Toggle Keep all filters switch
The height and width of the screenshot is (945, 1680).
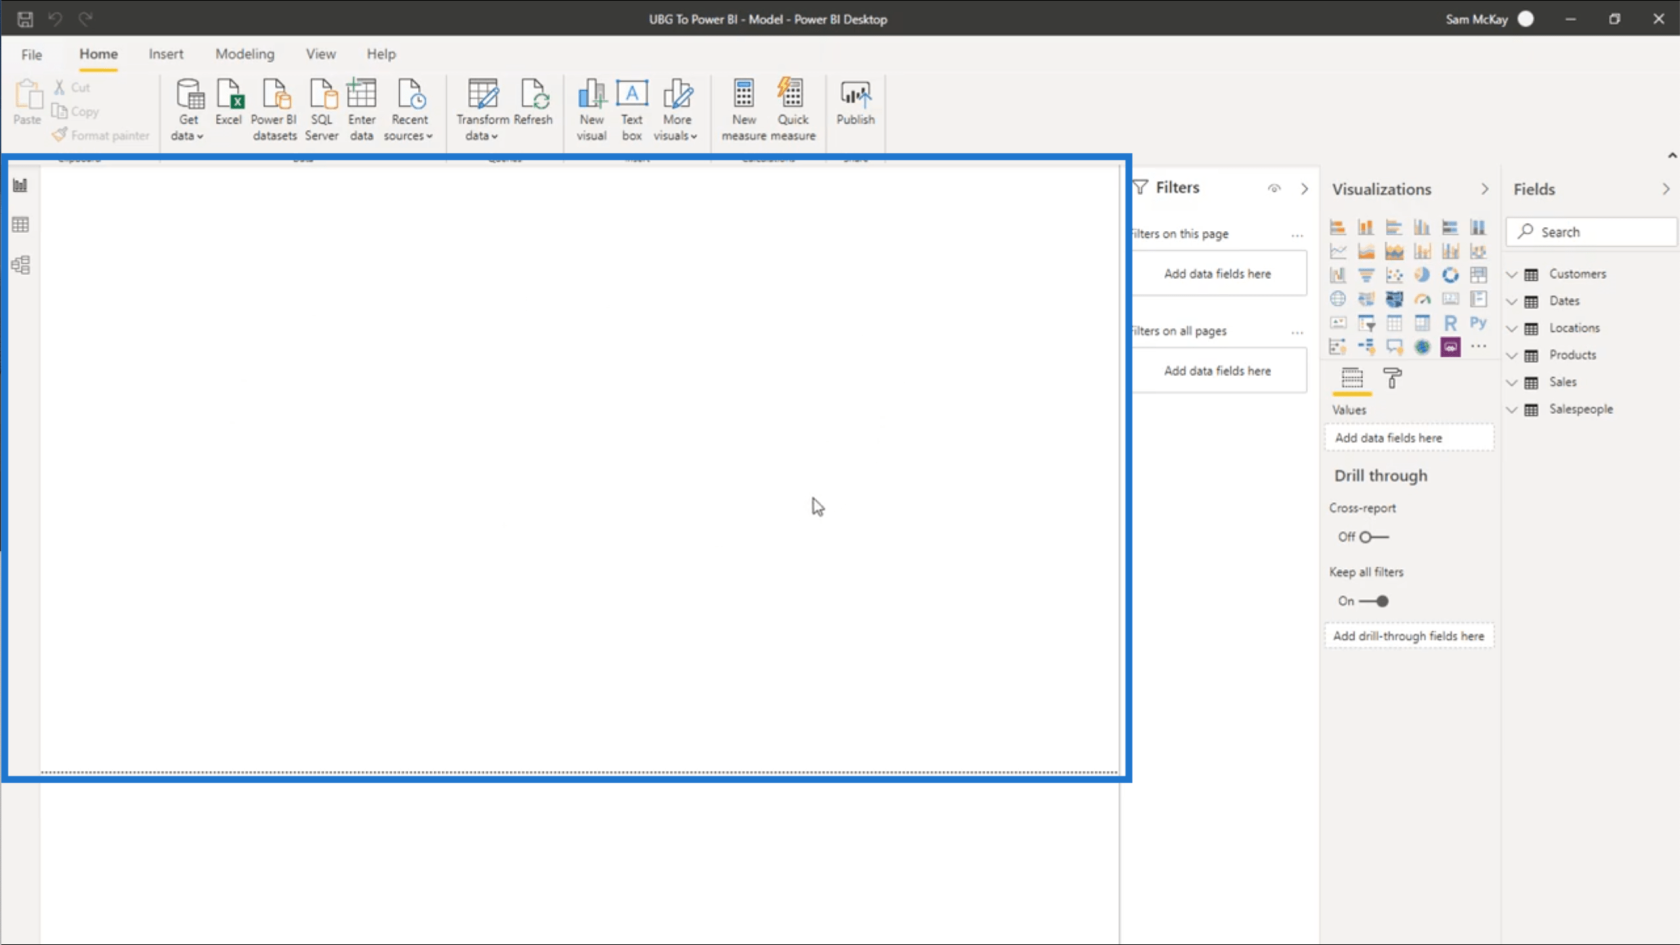(1374, 601)
